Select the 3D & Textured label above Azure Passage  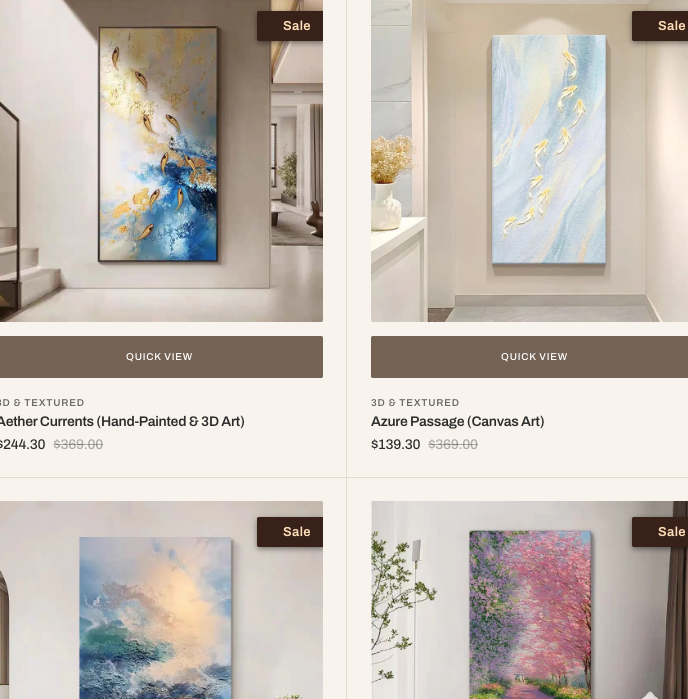pos(415,403)
